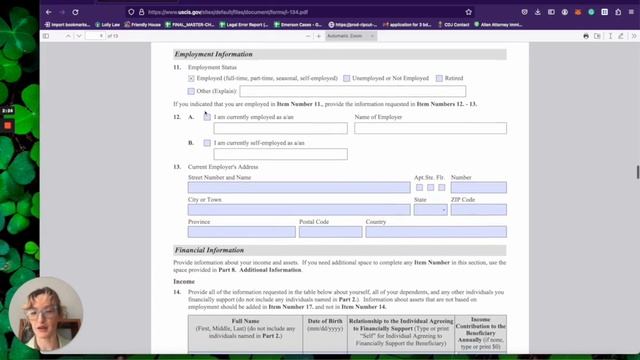Open the Emerson Cases bookmark
The height and width of the screenshot is (360, 640).
298,24
